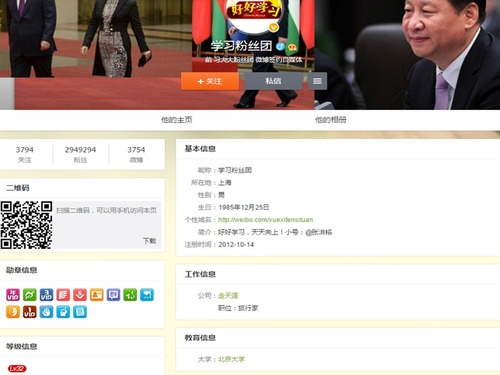Viewport: 500px width, 375px height.
Task: Click the blue notebook badge
Action: tap(80, 312)
